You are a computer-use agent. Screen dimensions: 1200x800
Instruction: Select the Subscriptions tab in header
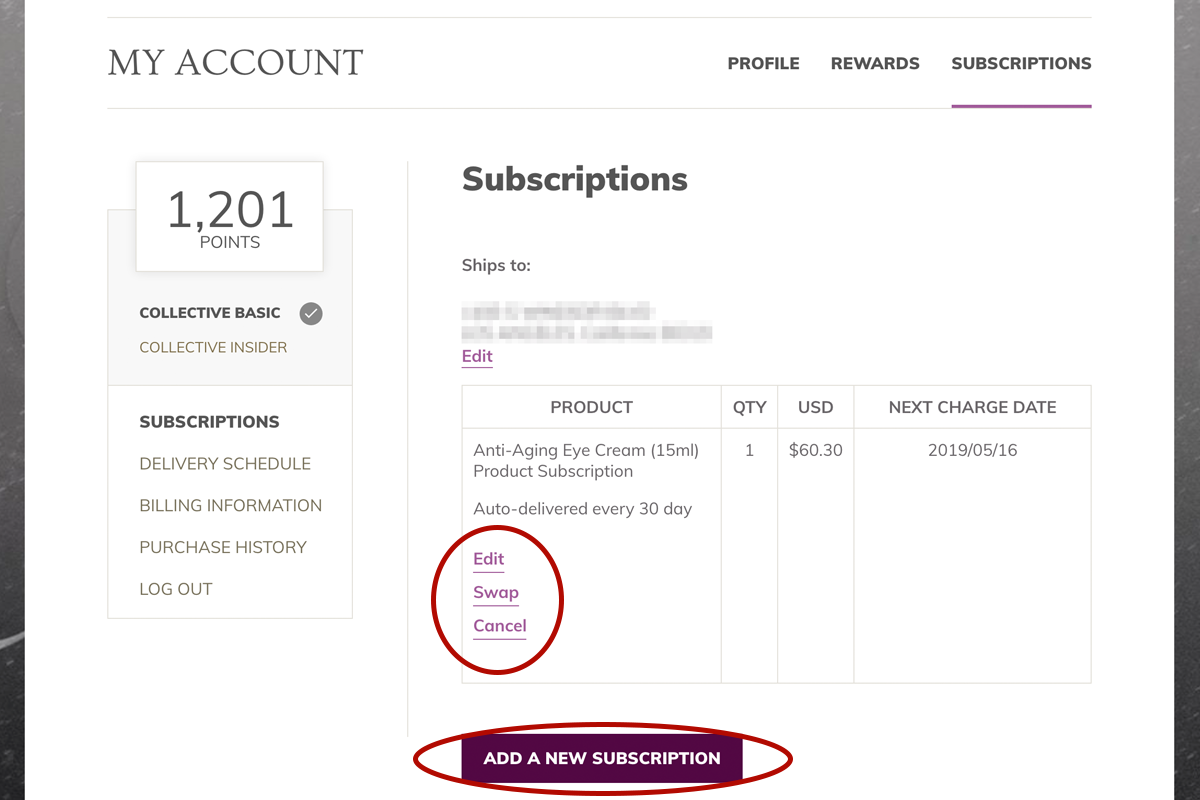1021,63
